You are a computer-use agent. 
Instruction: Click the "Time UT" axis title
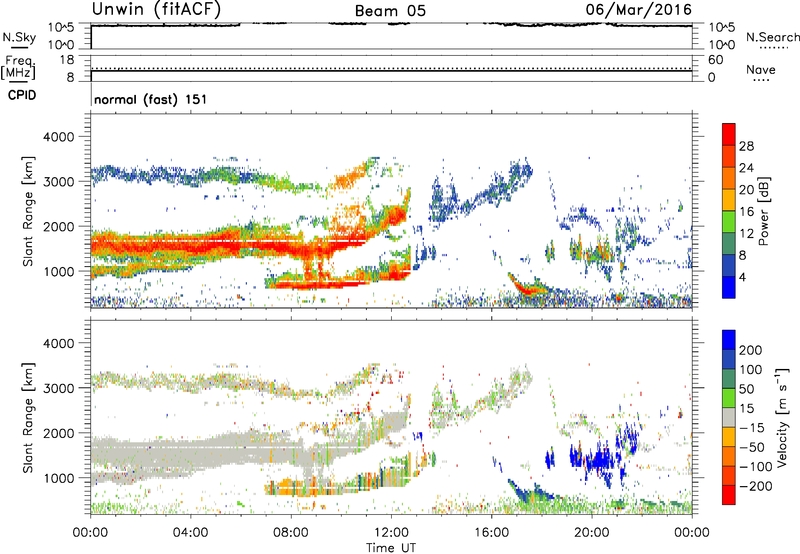point(391,548)
